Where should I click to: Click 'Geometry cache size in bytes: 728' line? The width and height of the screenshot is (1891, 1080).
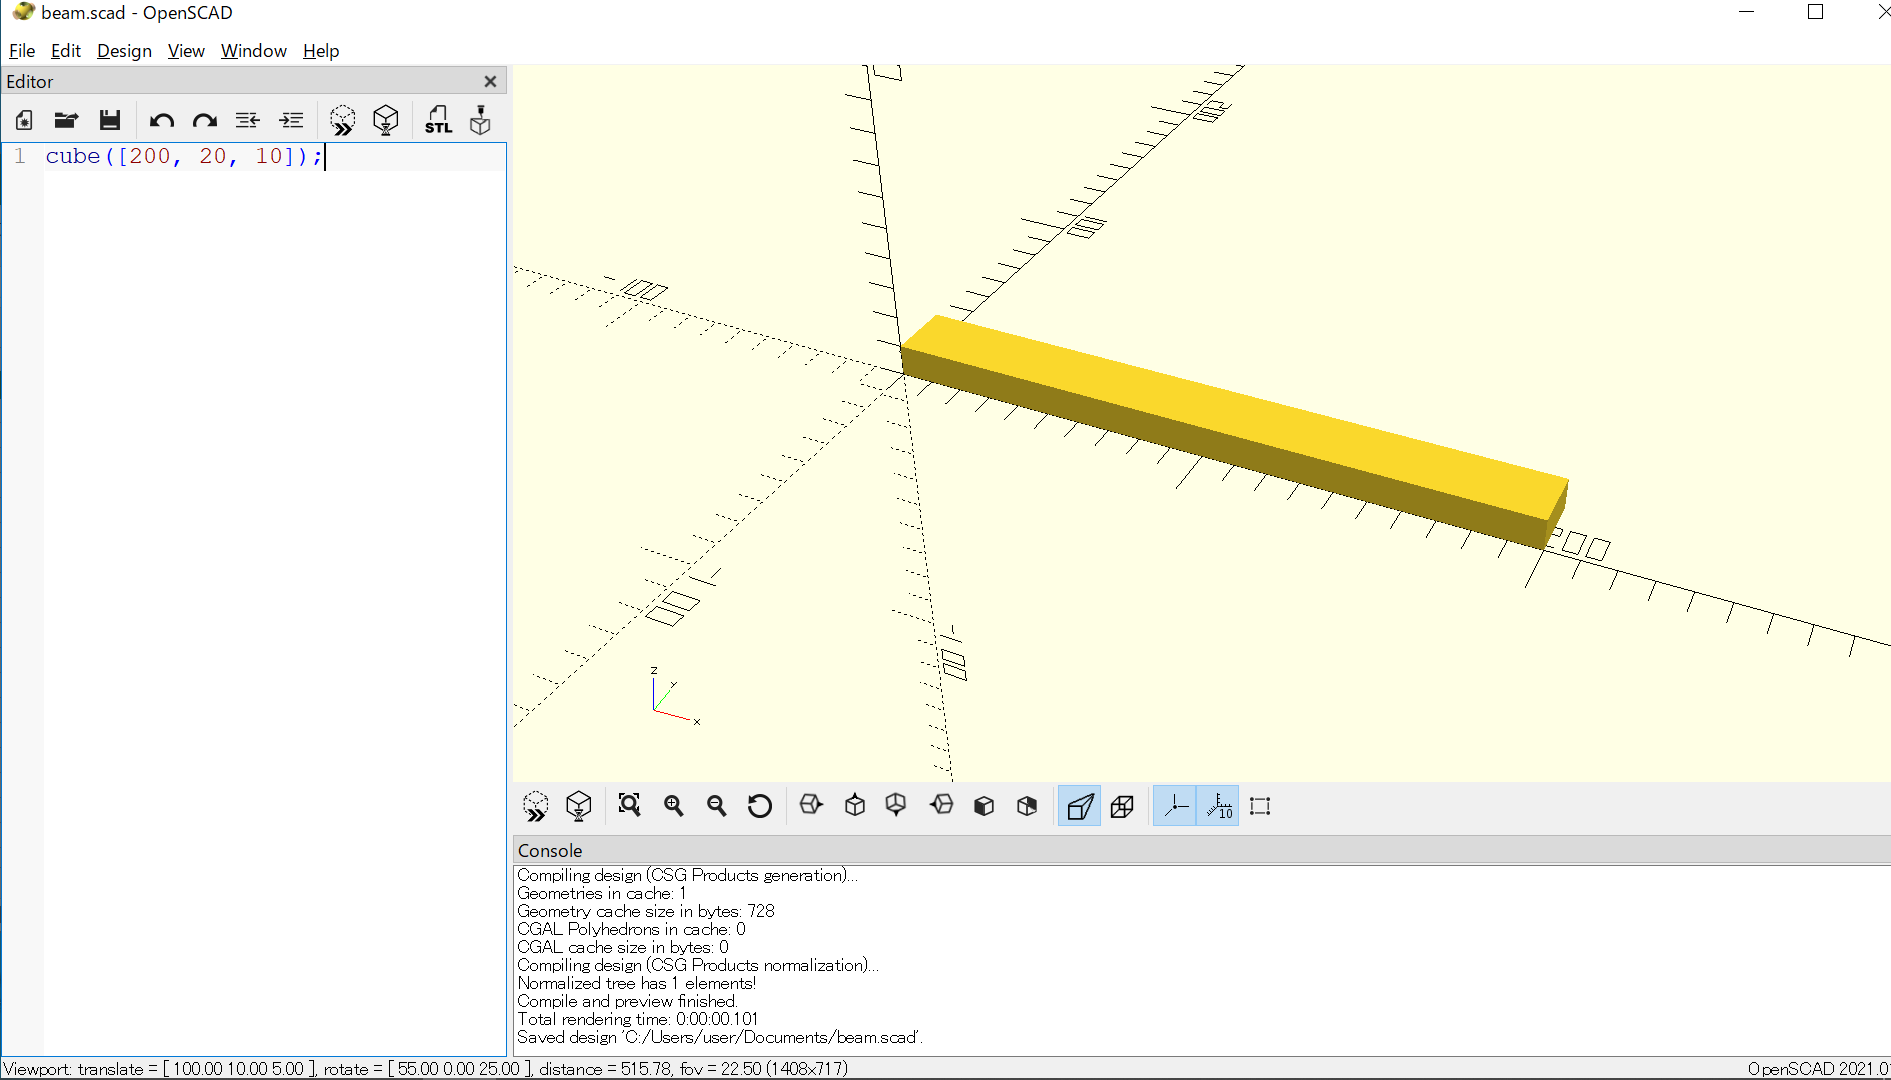646,912
